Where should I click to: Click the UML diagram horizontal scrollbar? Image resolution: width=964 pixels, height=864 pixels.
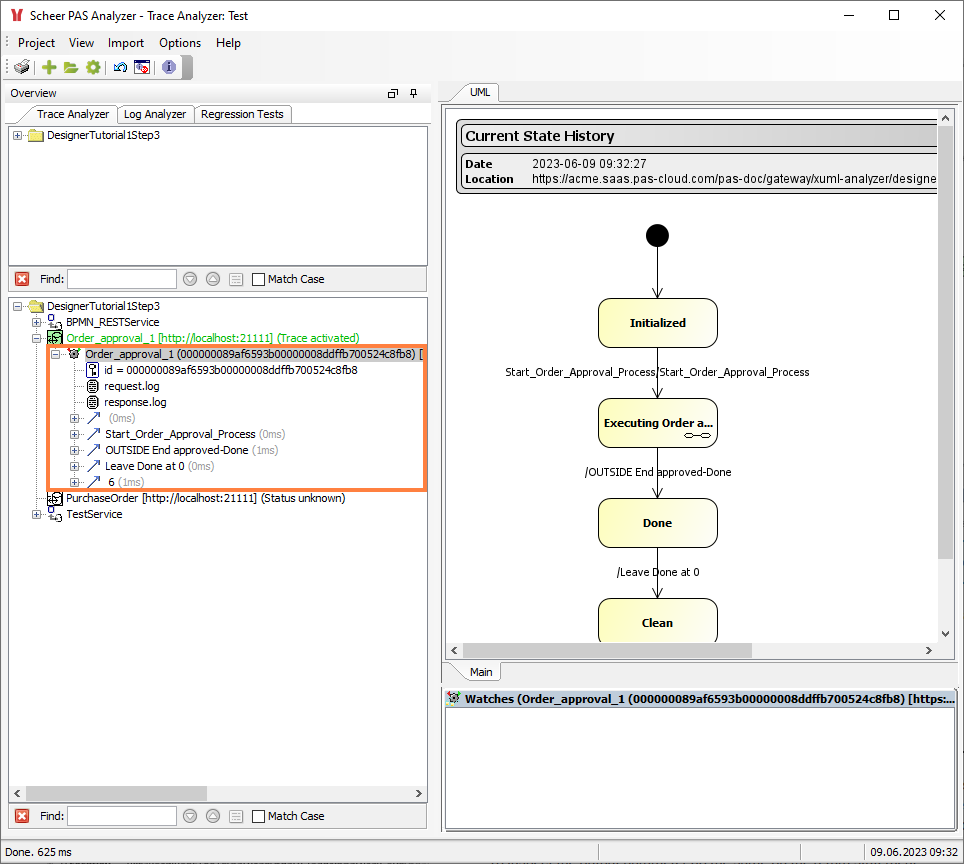pyautogui.click(x=600, y=650)
